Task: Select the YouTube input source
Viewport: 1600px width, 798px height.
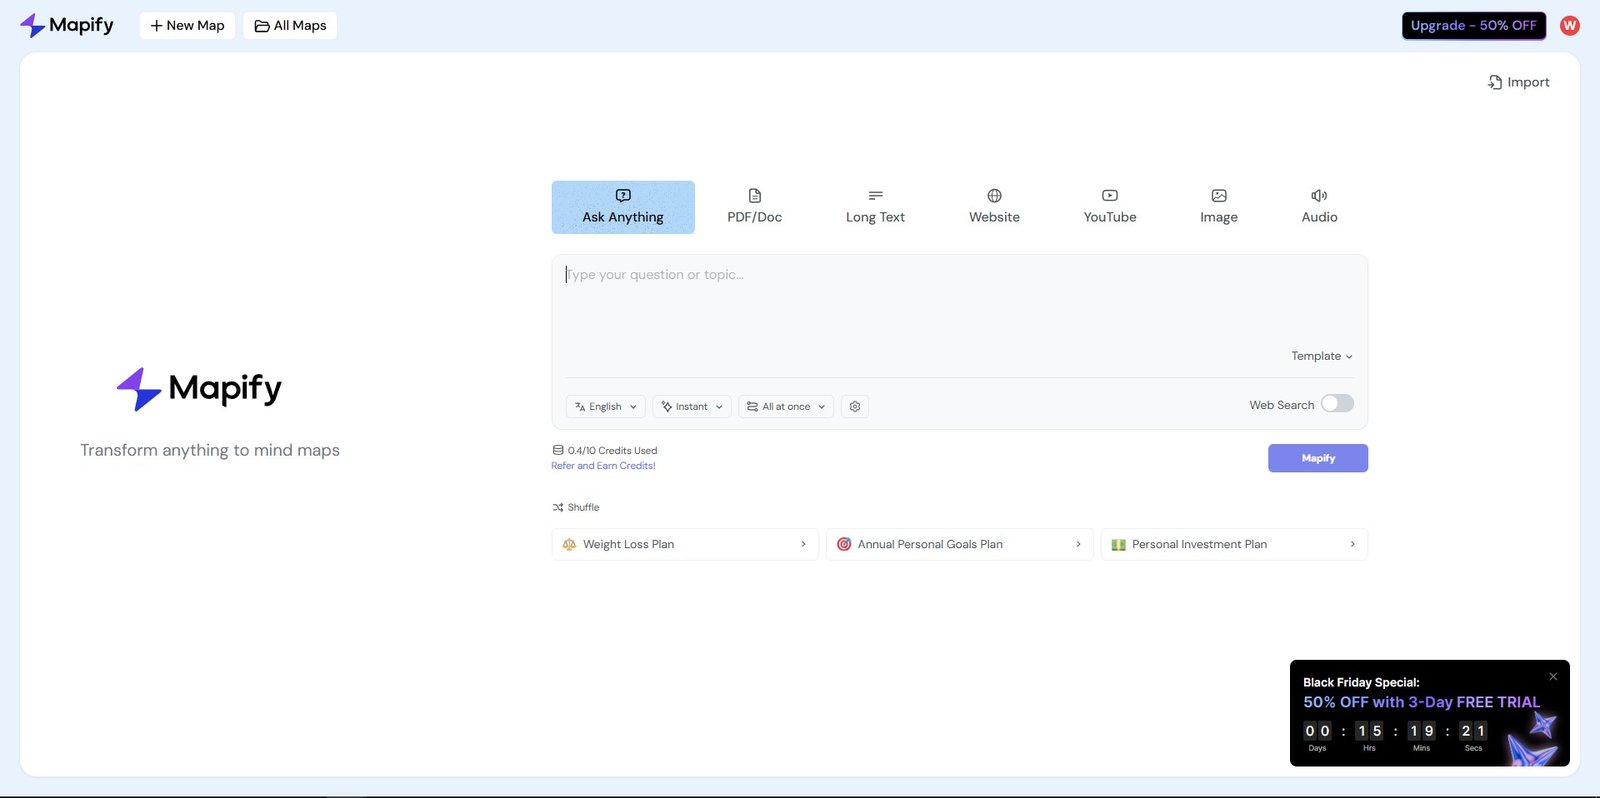Action: (x=1109, y=207)
